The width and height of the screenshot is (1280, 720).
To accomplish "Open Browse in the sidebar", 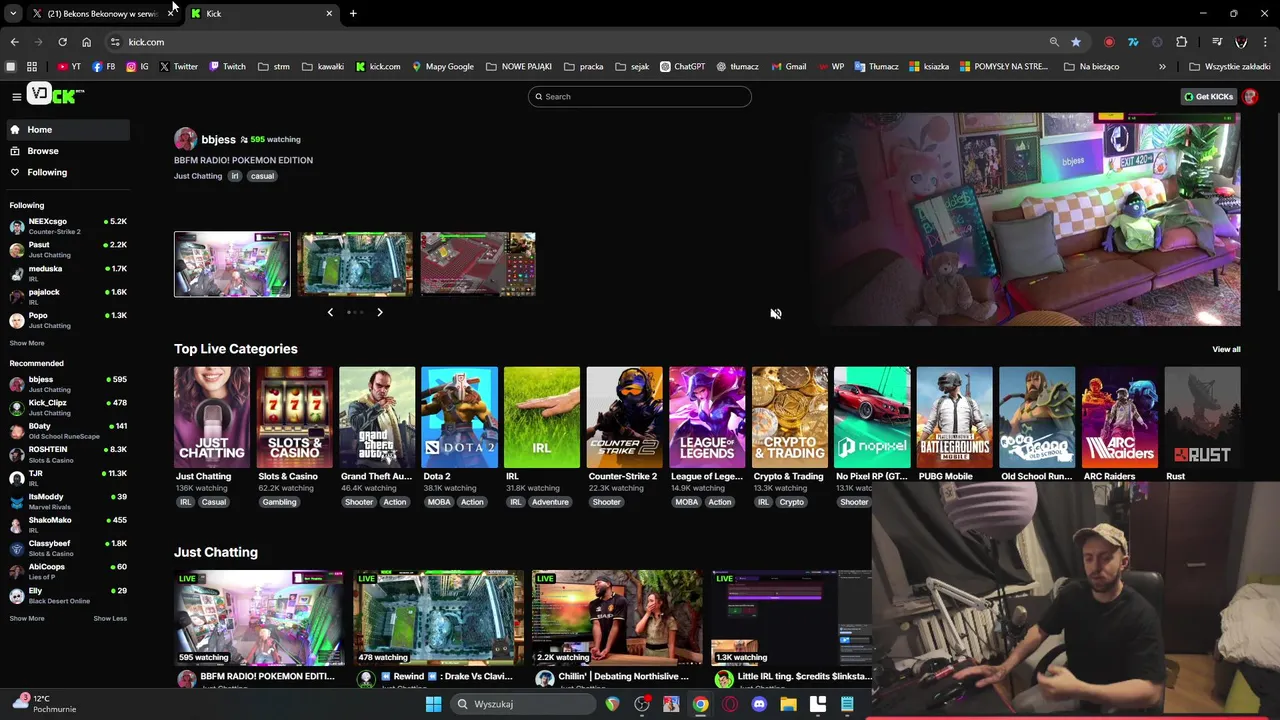I will pyautogui.click(x=66, y=151).
